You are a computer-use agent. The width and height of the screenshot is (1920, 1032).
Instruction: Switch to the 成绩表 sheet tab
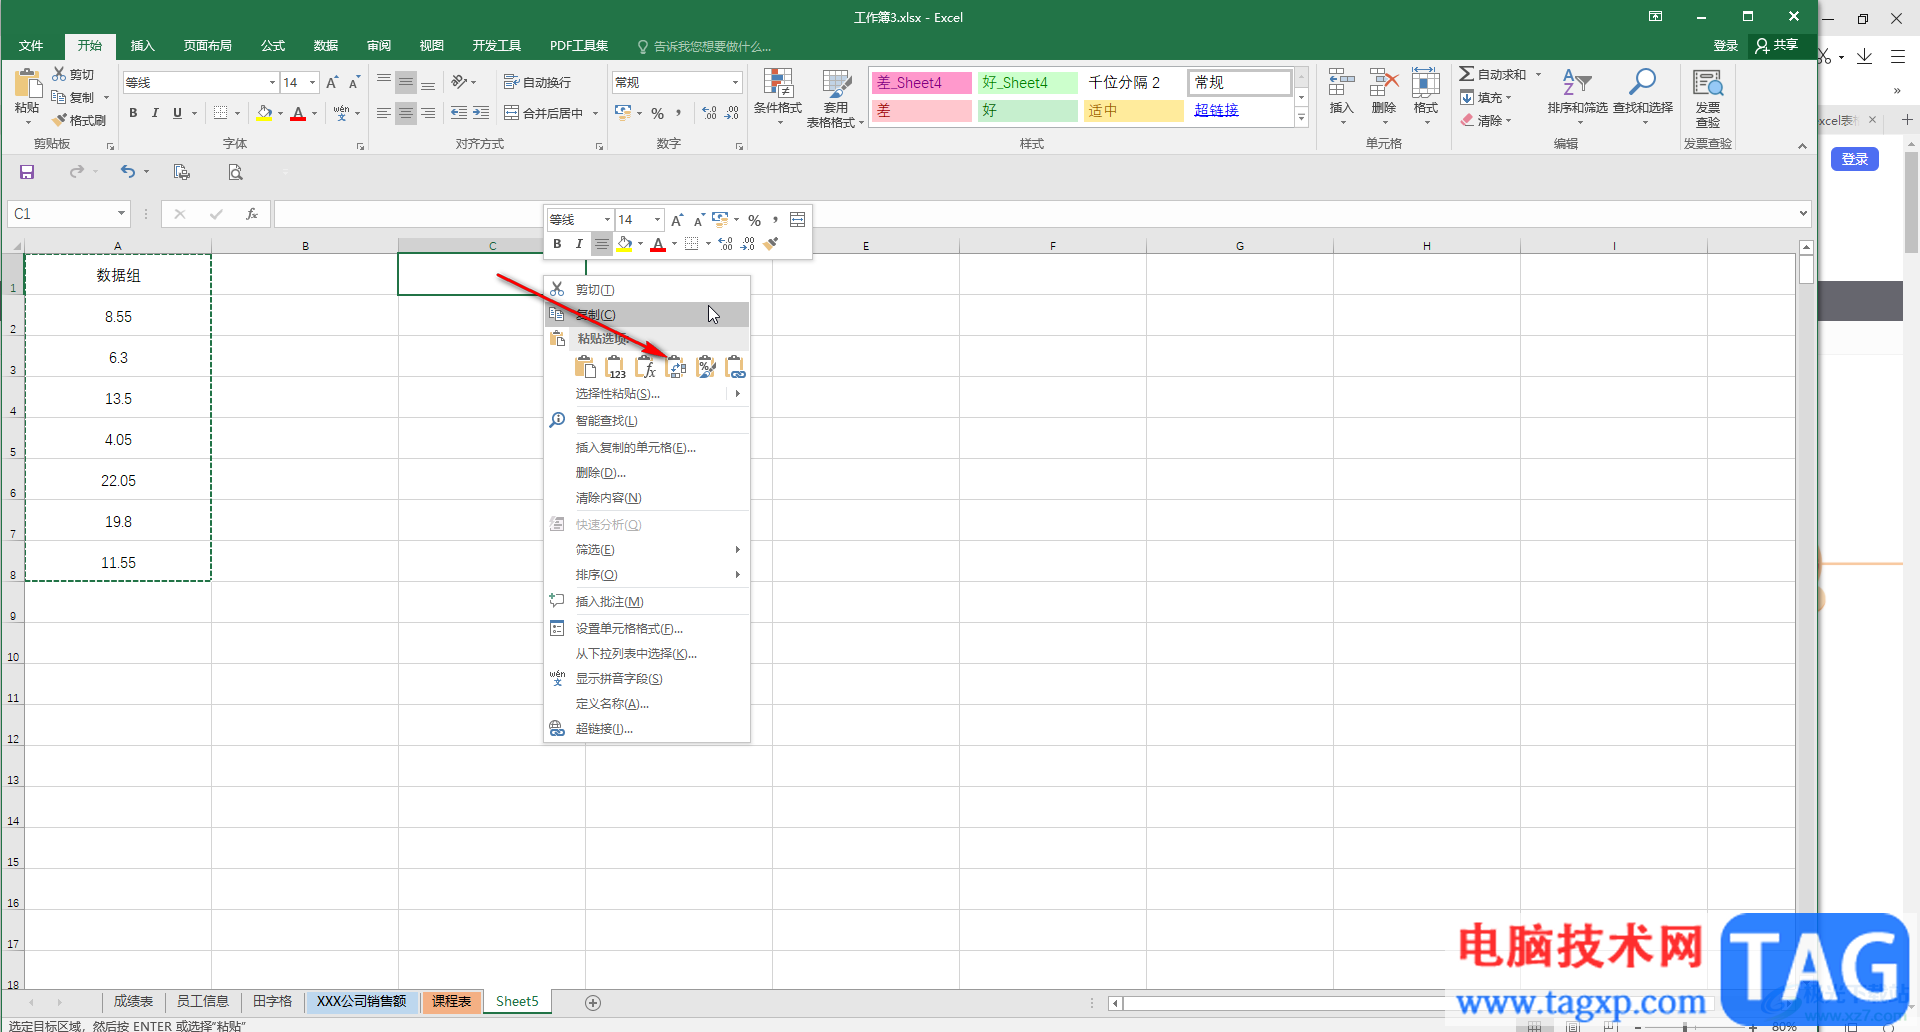pyautogui.click(x=133, y=1001)
